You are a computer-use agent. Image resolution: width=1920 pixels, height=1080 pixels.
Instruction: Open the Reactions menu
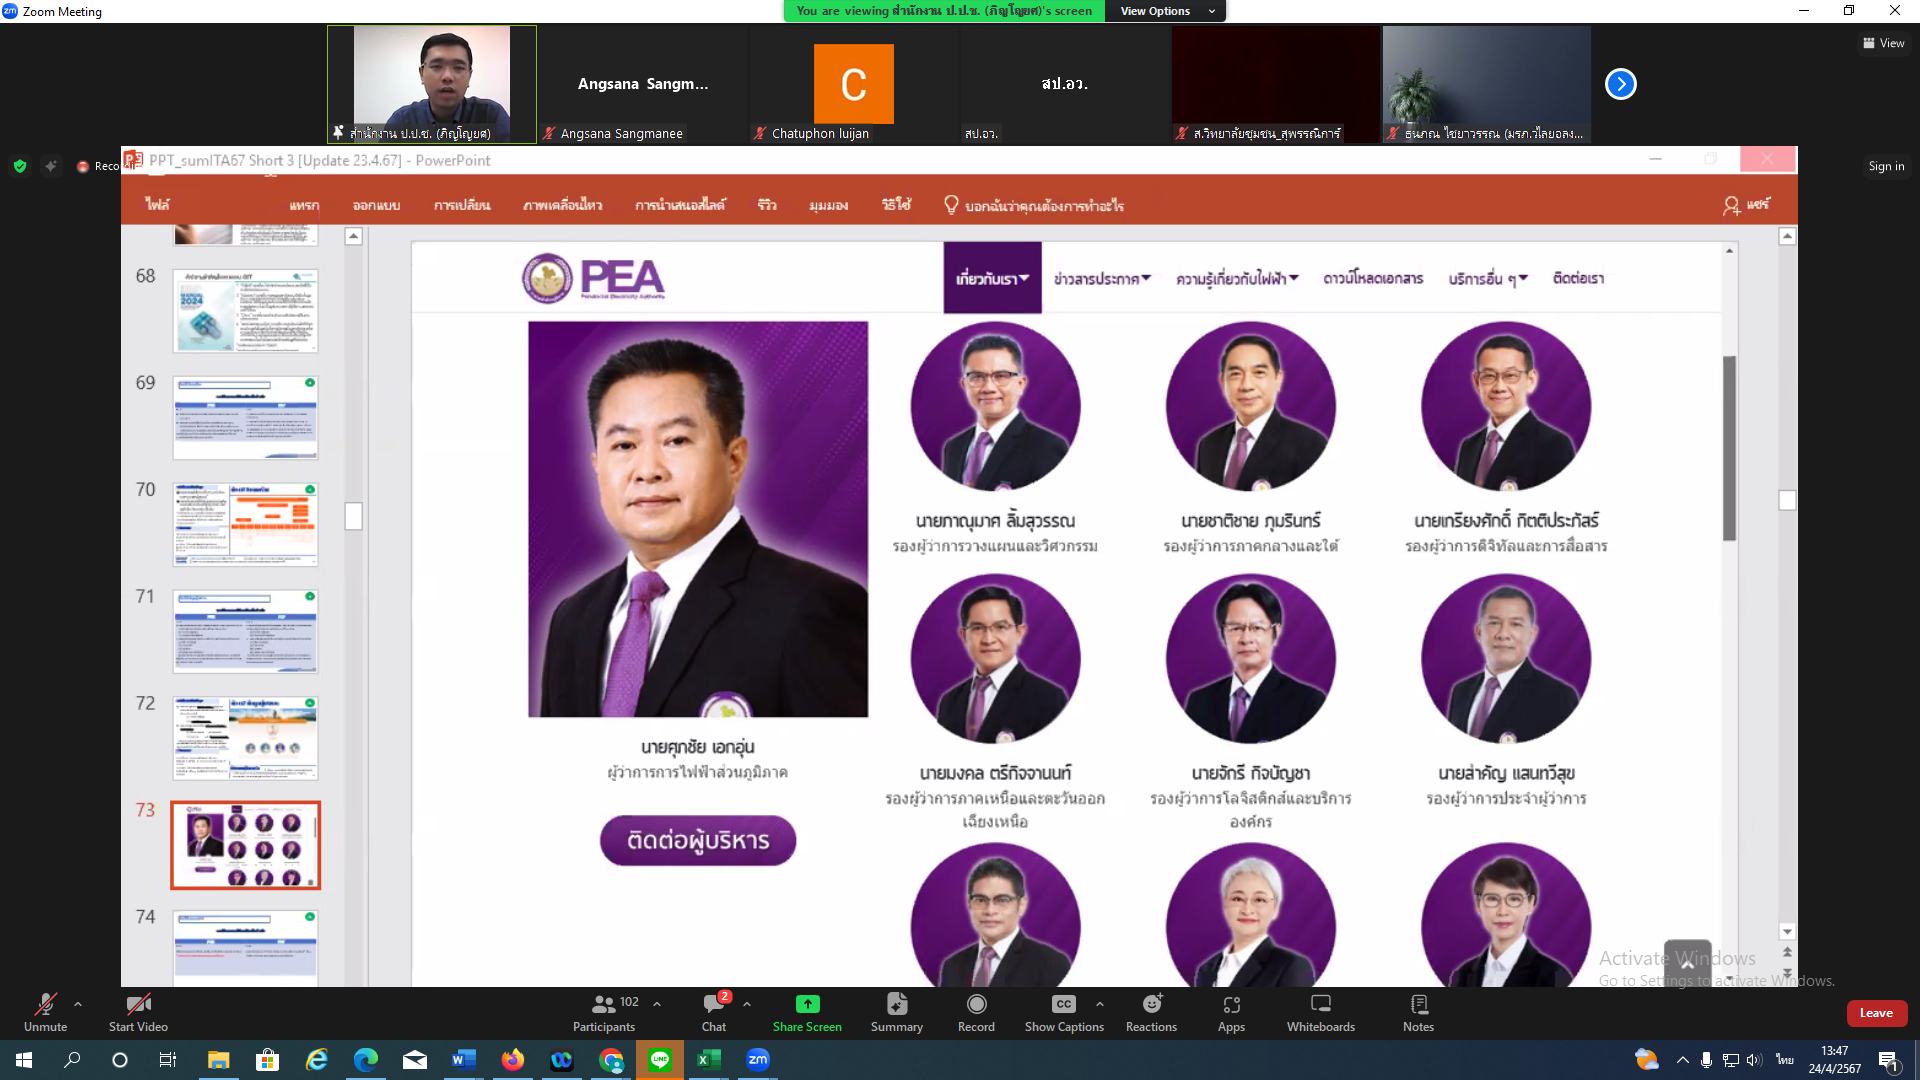tap(1151, 1012)
